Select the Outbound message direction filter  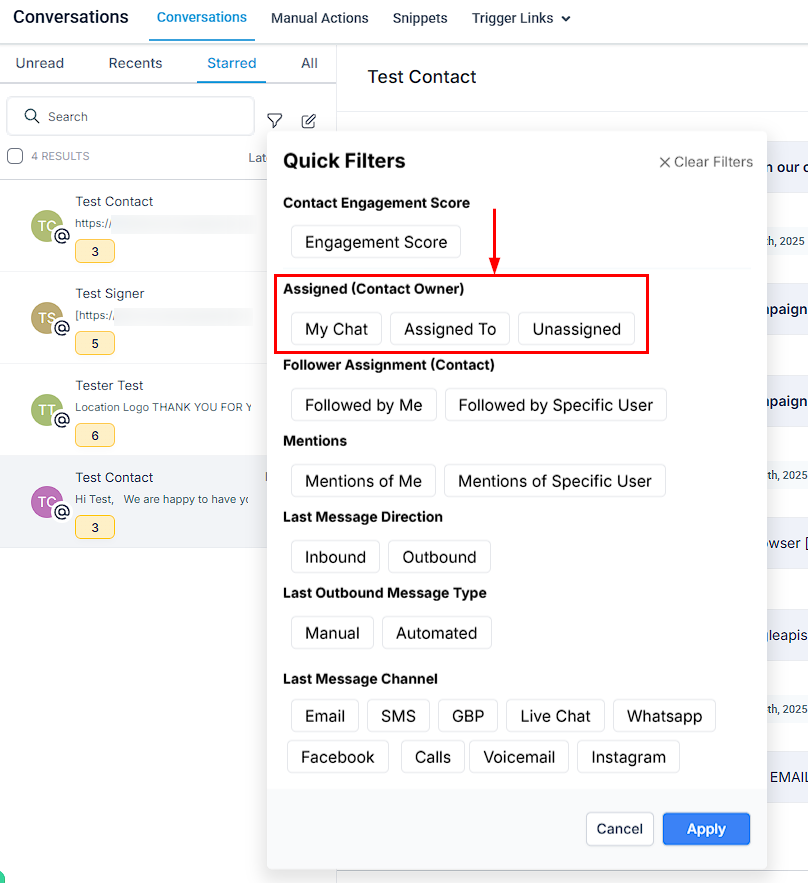coord(439,557)
